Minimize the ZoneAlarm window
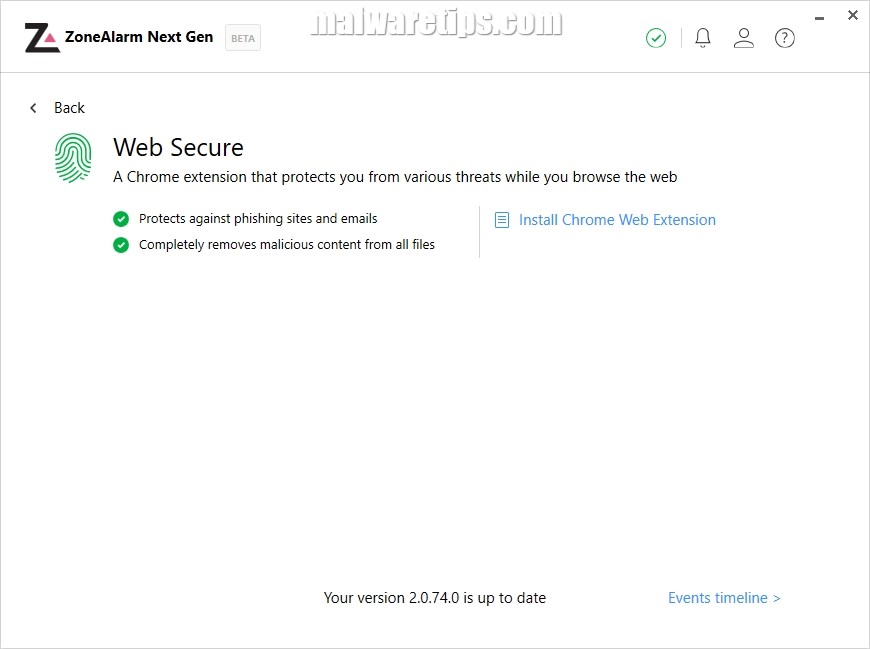The height and width of the screenshot is (649, 870). coord(817,15)
